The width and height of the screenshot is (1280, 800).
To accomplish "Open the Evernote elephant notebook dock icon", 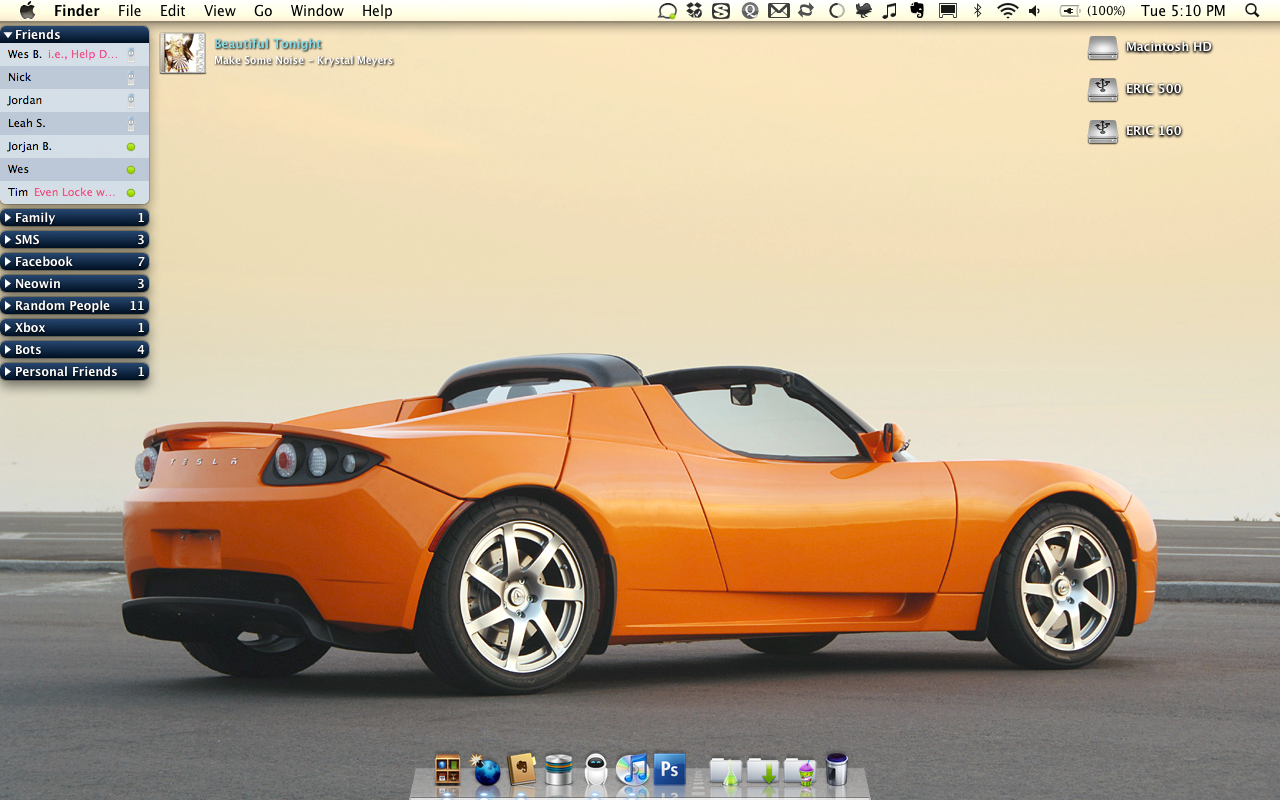I will pos(522,770).
